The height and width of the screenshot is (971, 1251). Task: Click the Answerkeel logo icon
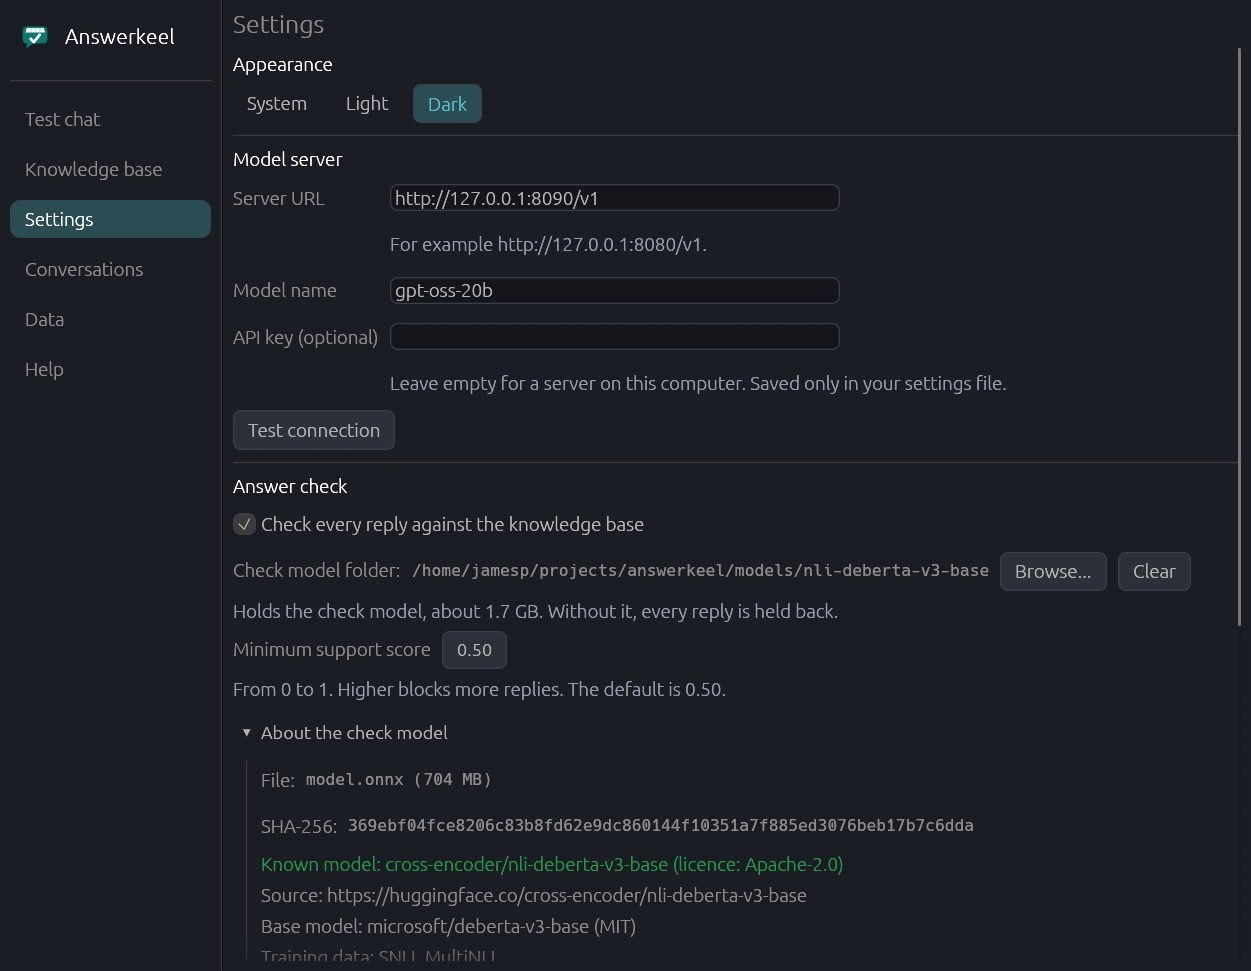35,37
